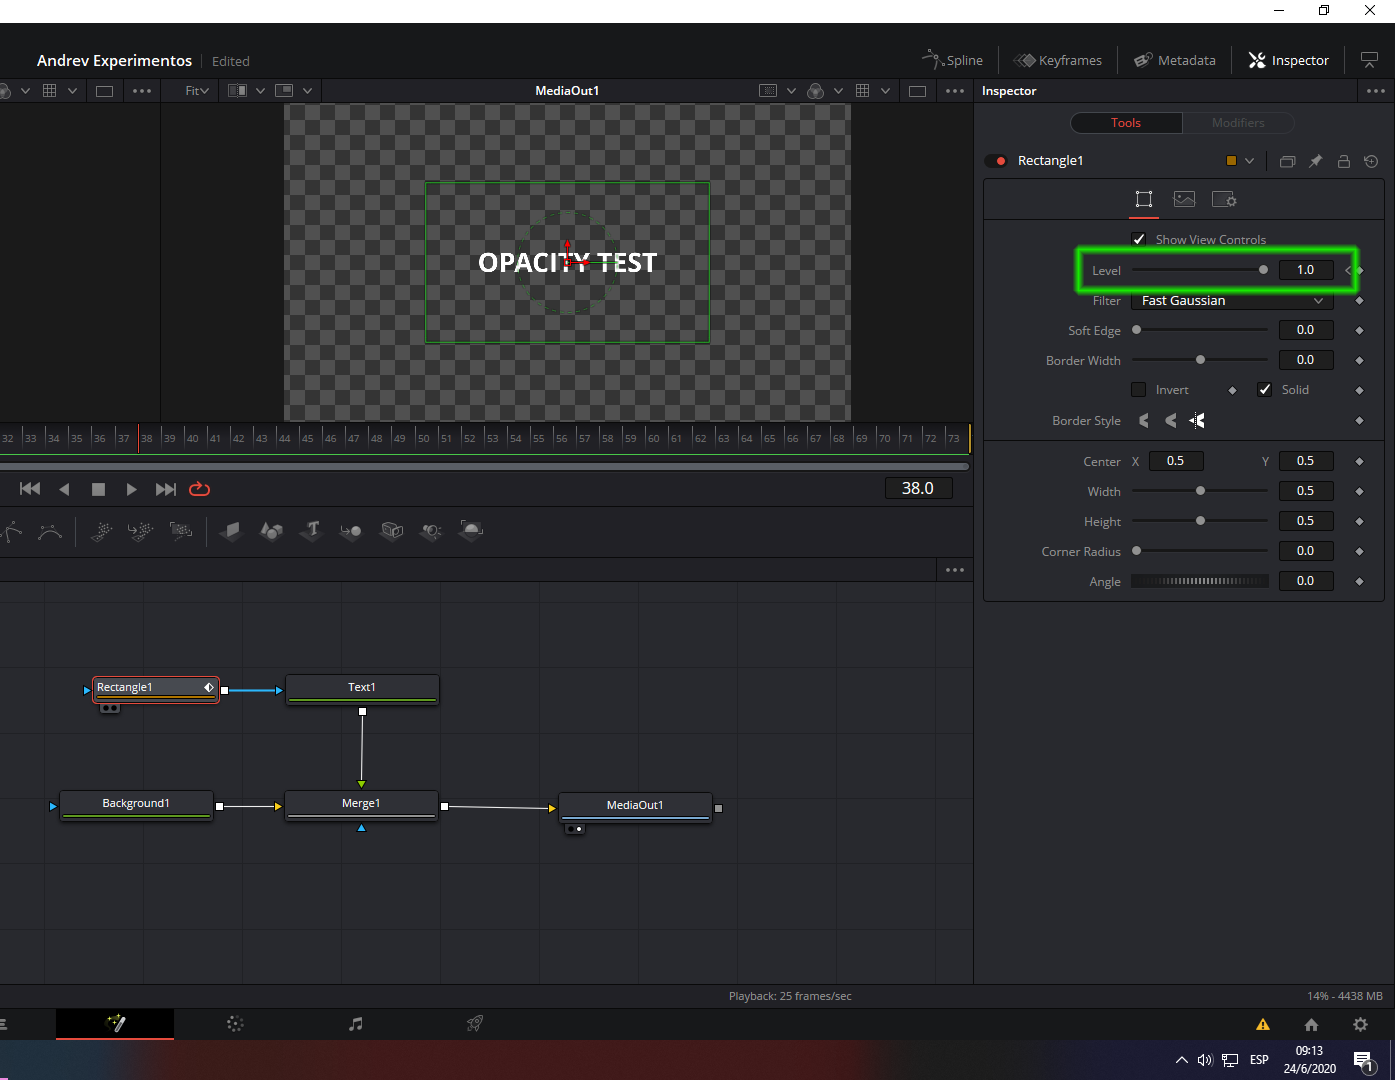This screenshot has width=1395, height=1080.
Task: Add a pMerge particle node
Action: coord(141,531)
